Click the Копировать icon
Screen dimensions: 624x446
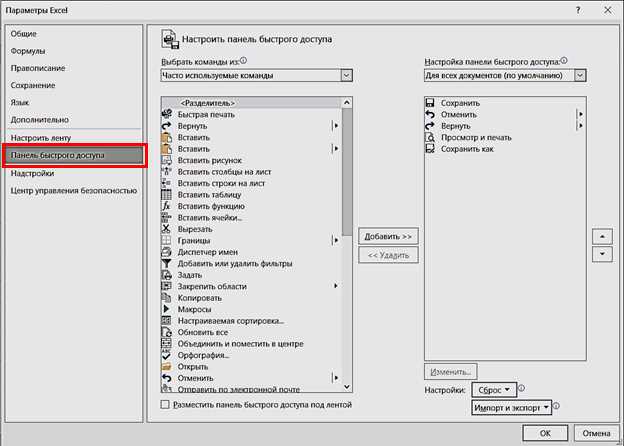pos(166,298)
